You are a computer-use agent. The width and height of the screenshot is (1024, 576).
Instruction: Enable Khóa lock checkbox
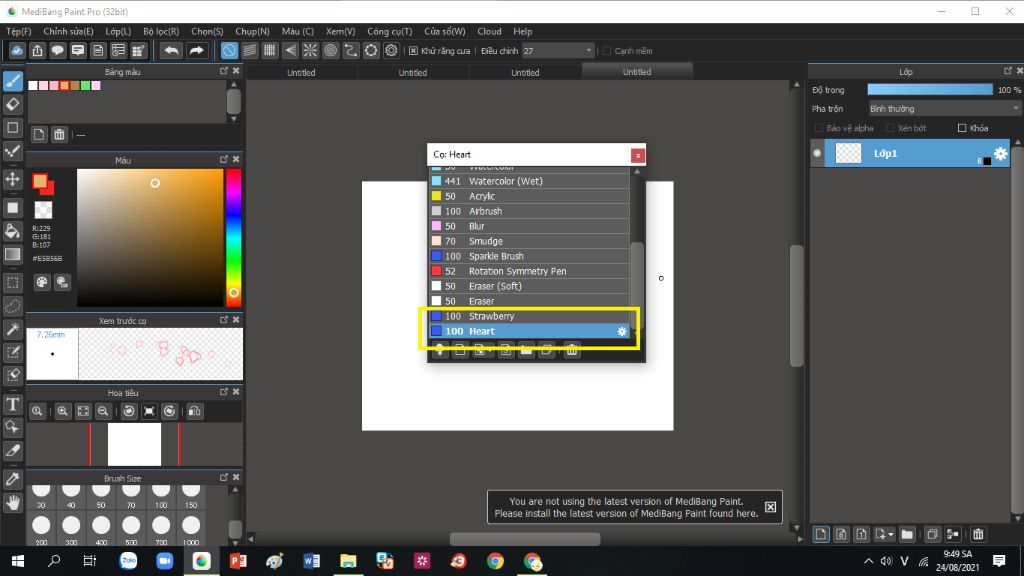tap(962, 128)
